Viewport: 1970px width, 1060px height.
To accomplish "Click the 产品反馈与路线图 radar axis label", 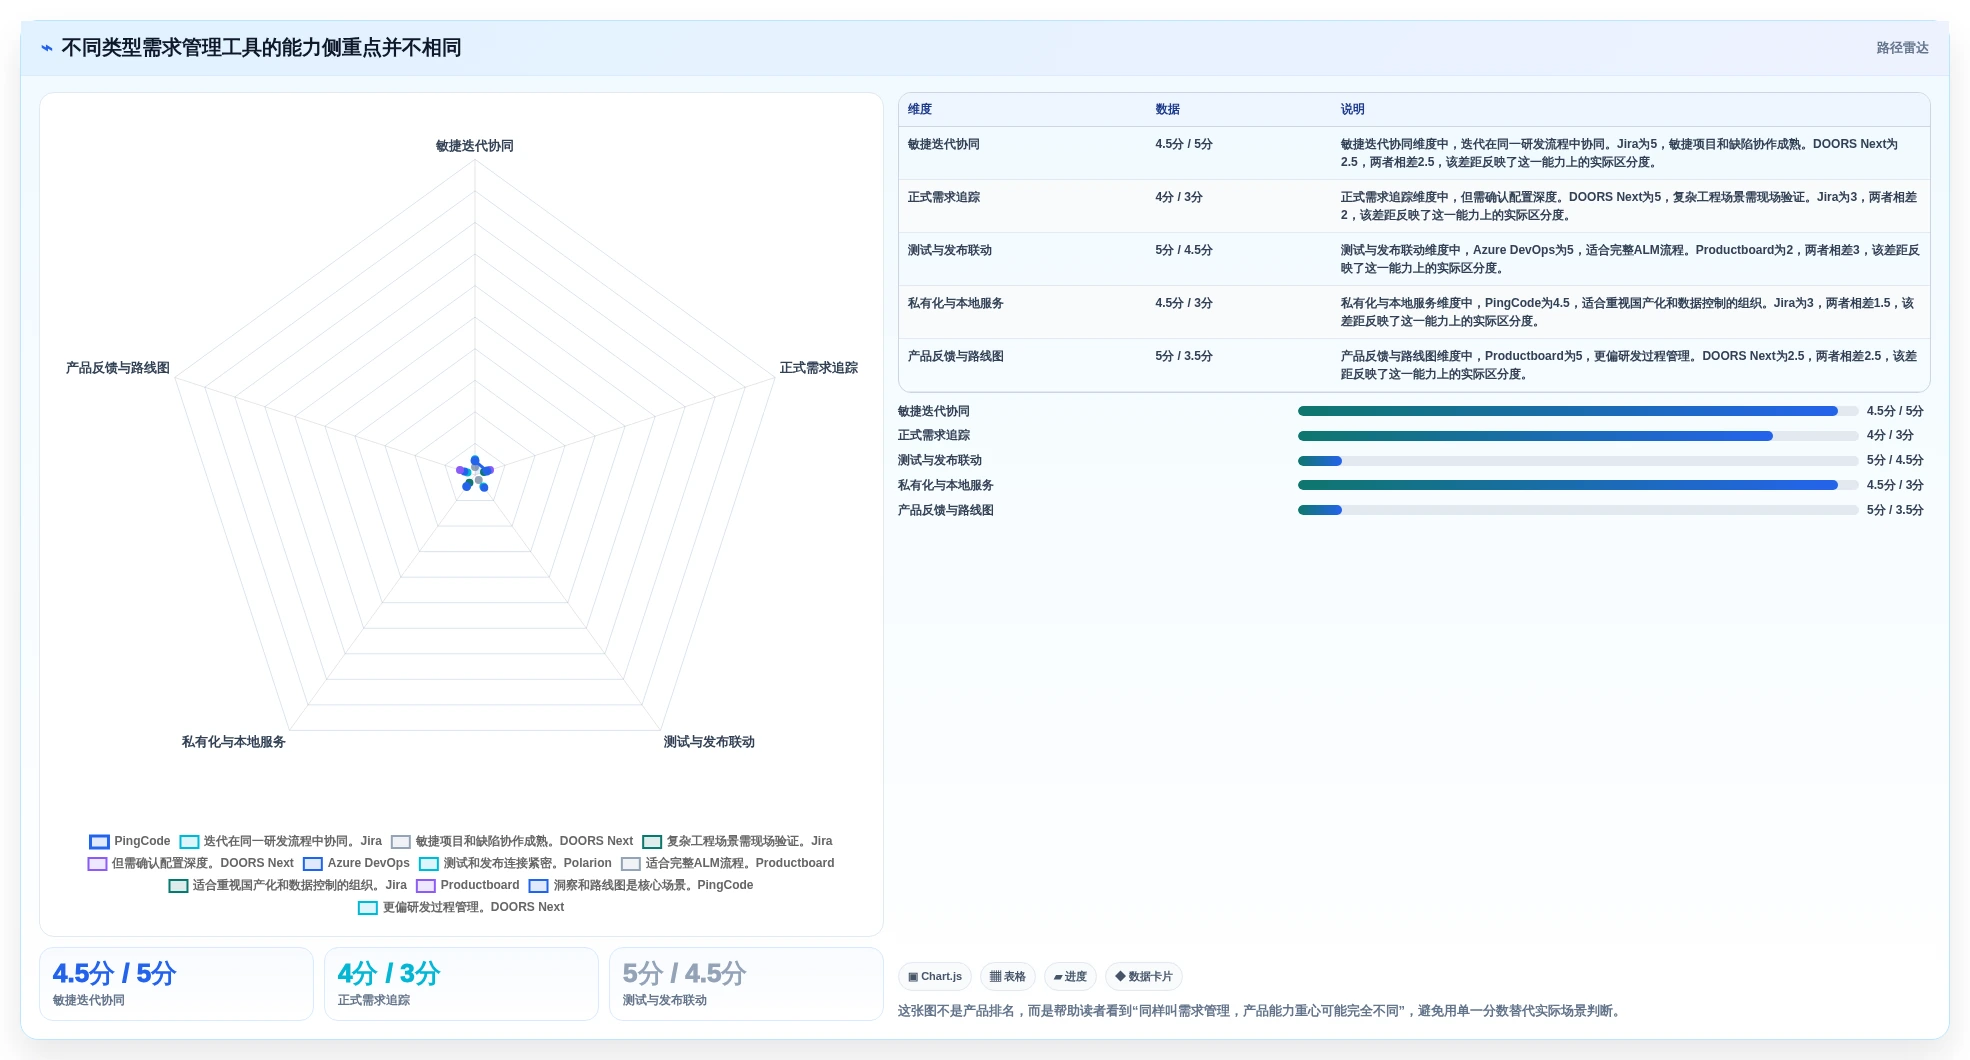I will click(118, 368).
